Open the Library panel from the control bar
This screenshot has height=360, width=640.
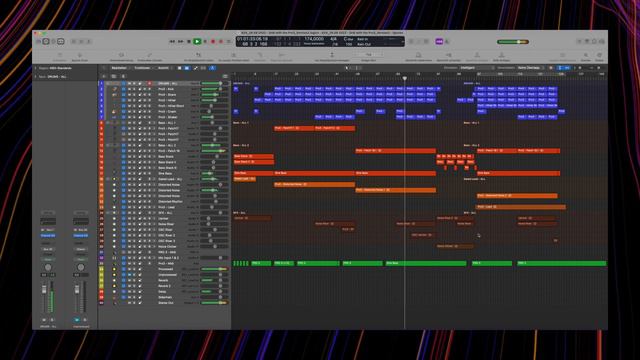38,42
